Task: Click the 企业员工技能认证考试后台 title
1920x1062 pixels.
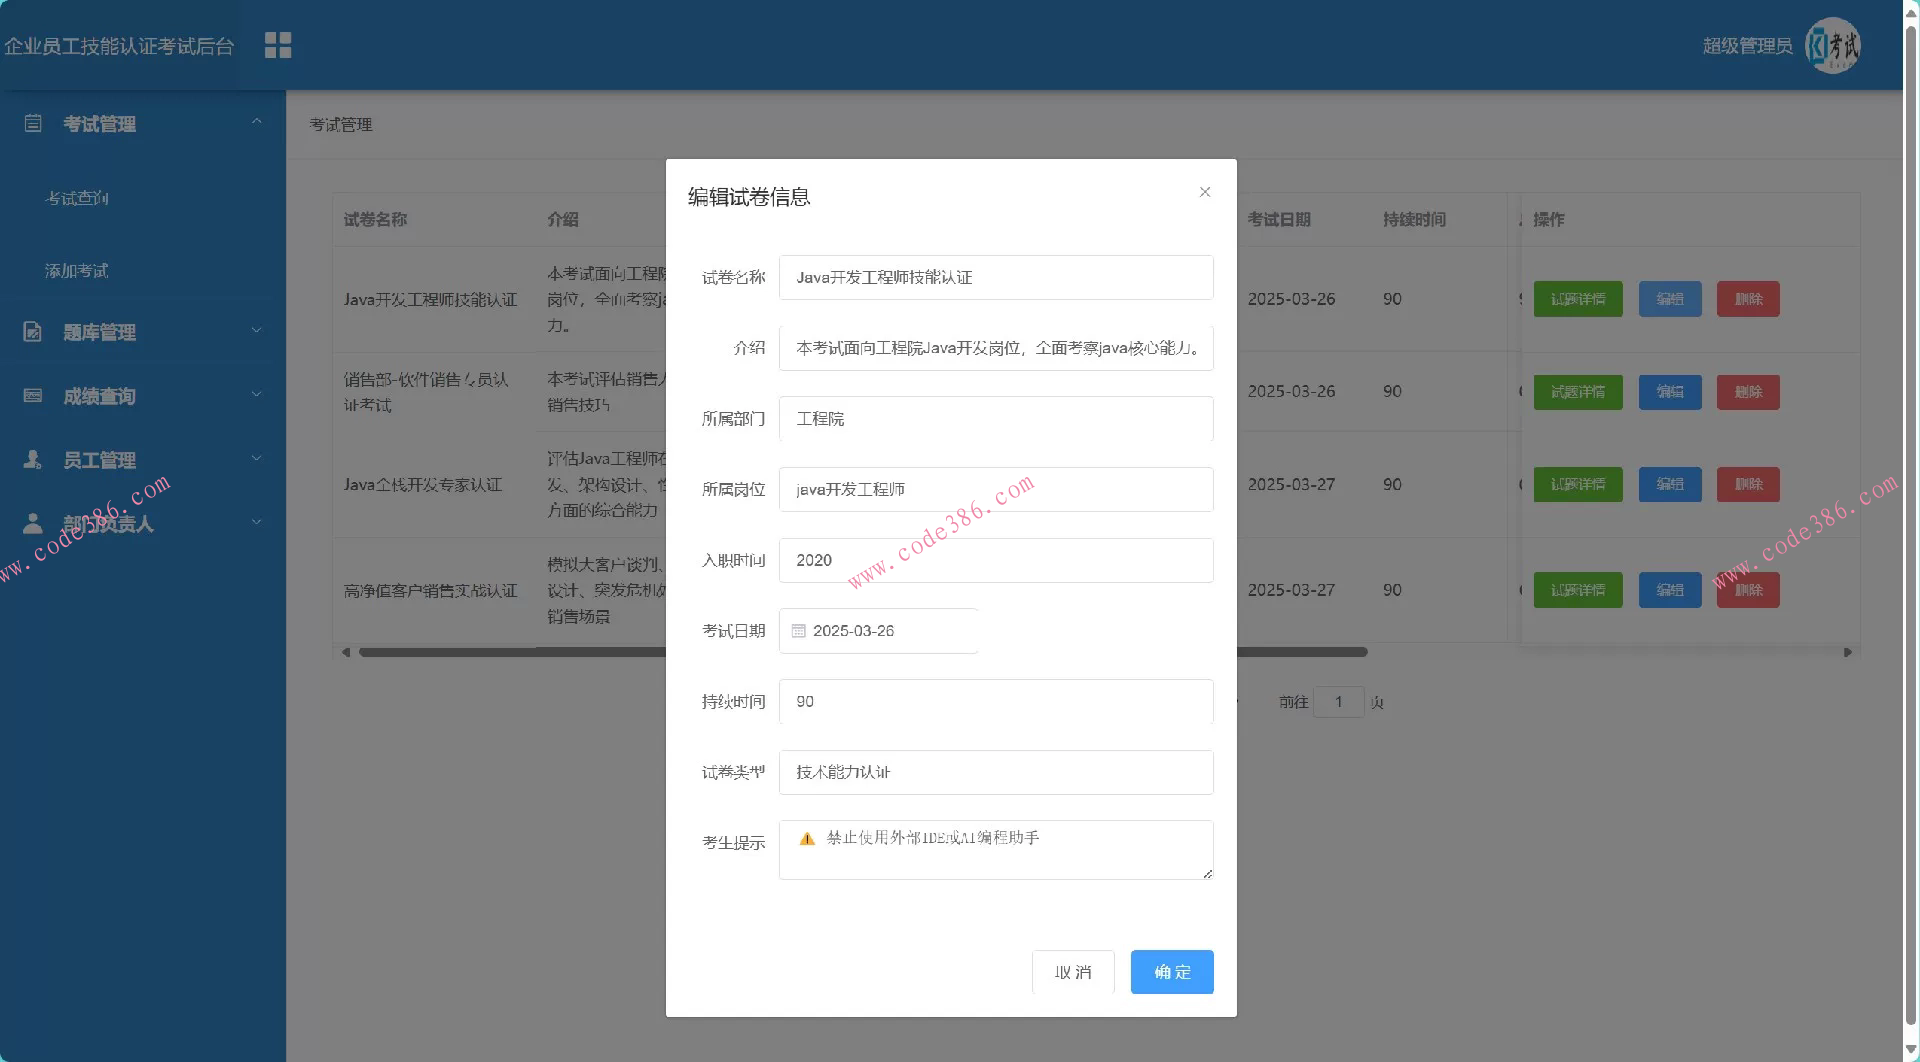Action: [119, 46]
